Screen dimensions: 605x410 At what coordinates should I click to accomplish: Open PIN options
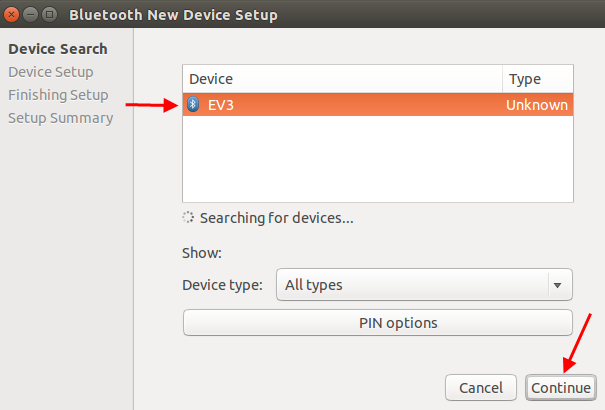pyautogui.click(x=378, y=322)
